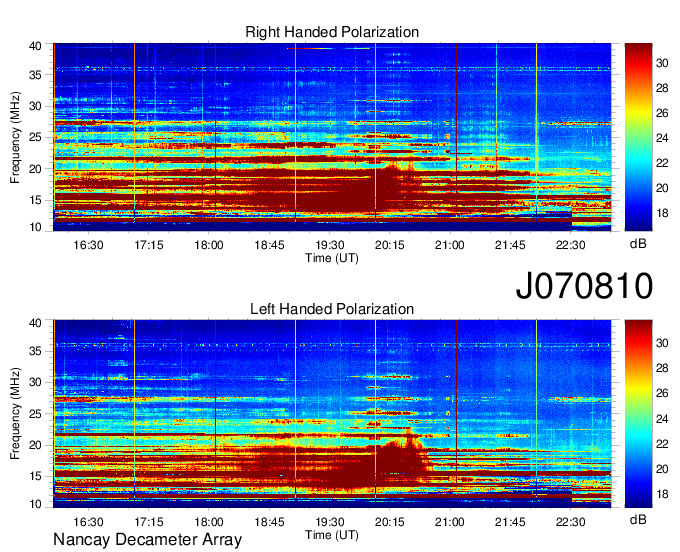
Task: Click the 21:00 time tick on the right-handed plot
Action: (450, 245)
